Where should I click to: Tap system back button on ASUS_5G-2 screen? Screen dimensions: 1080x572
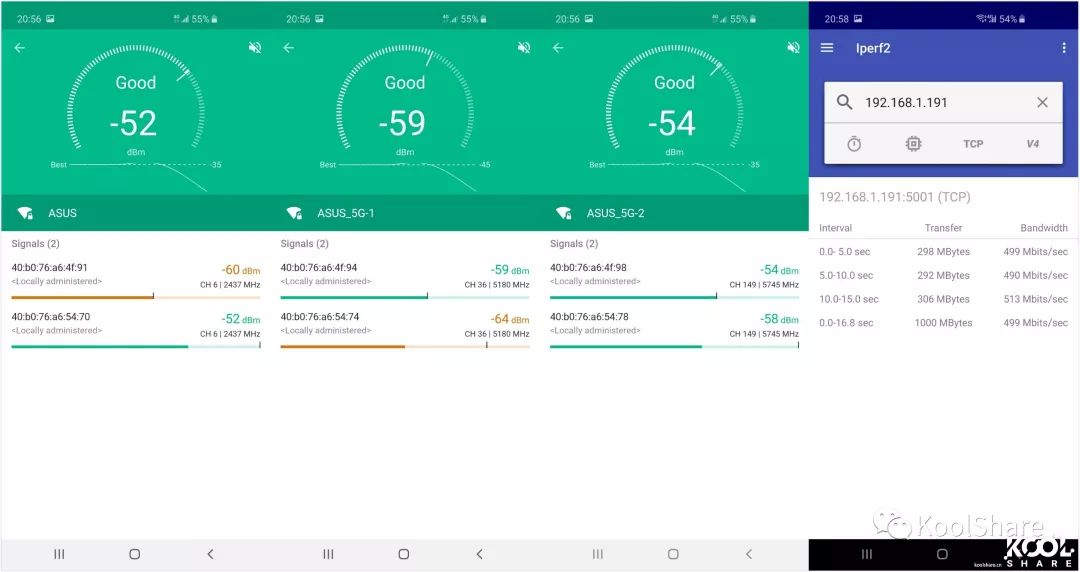(749, 554)
